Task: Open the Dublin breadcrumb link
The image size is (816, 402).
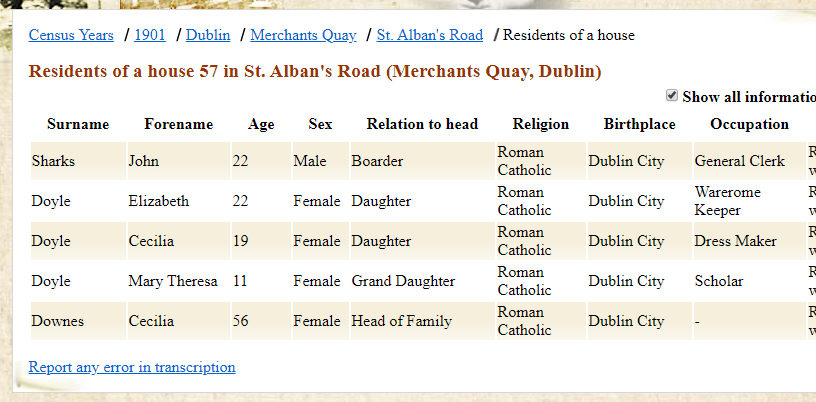Action: click(208, 35)
